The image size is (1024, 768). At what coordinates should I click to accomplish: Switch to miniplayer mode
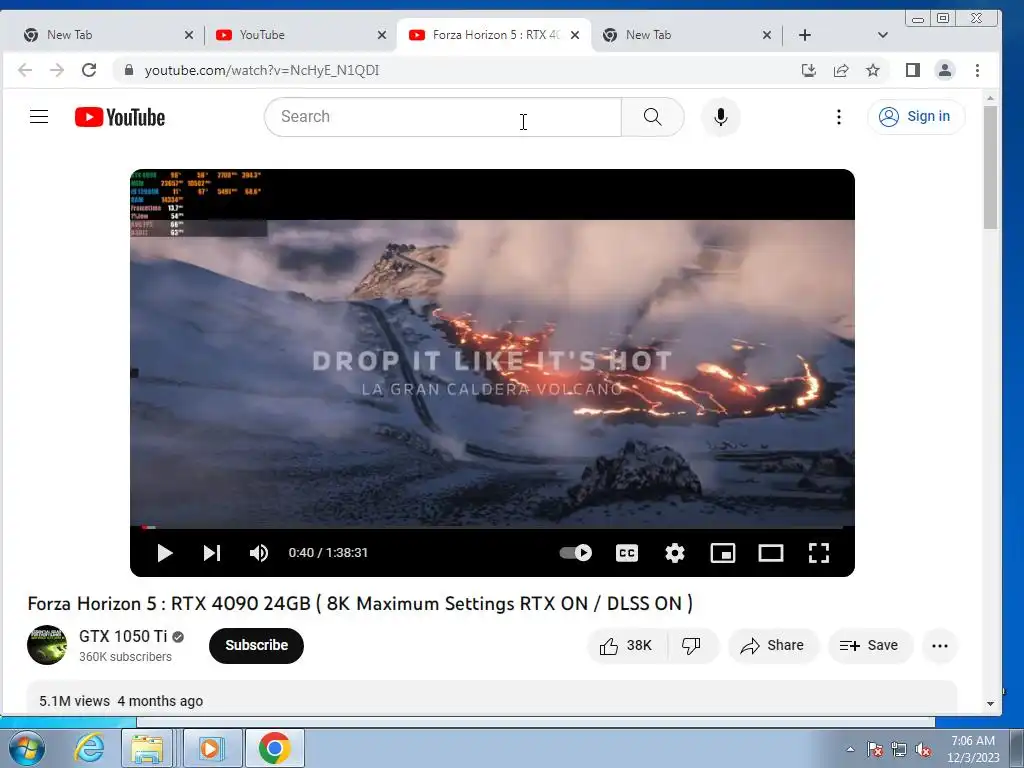click(723, 553)
